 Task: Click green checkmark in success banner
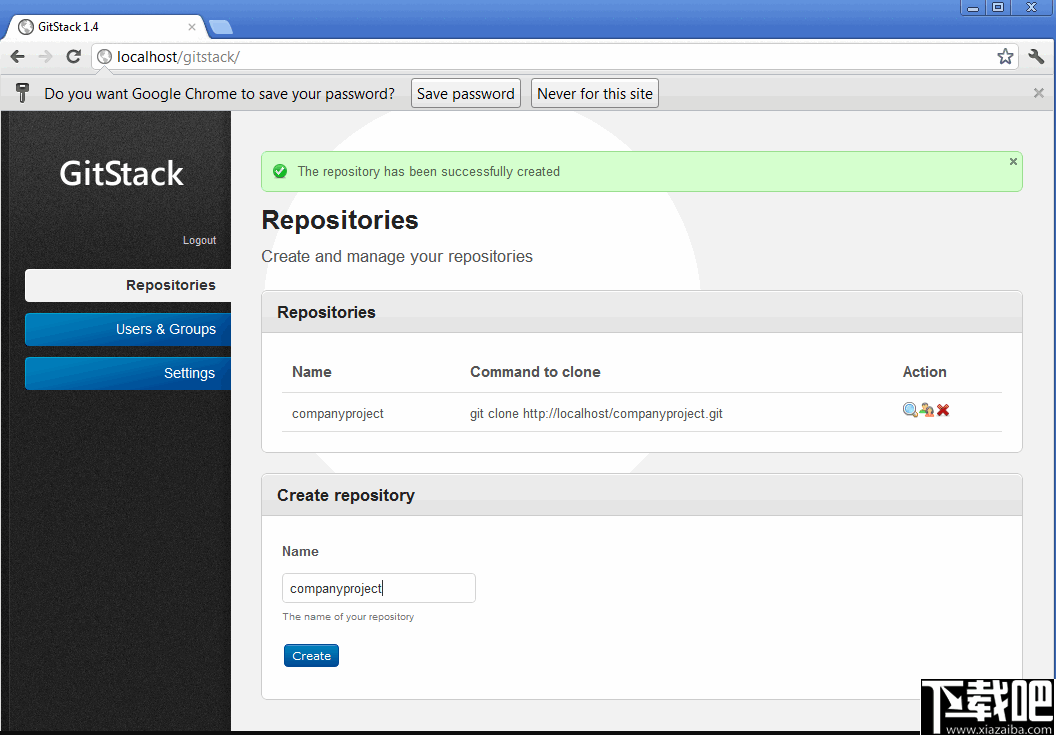click(280, 171)
